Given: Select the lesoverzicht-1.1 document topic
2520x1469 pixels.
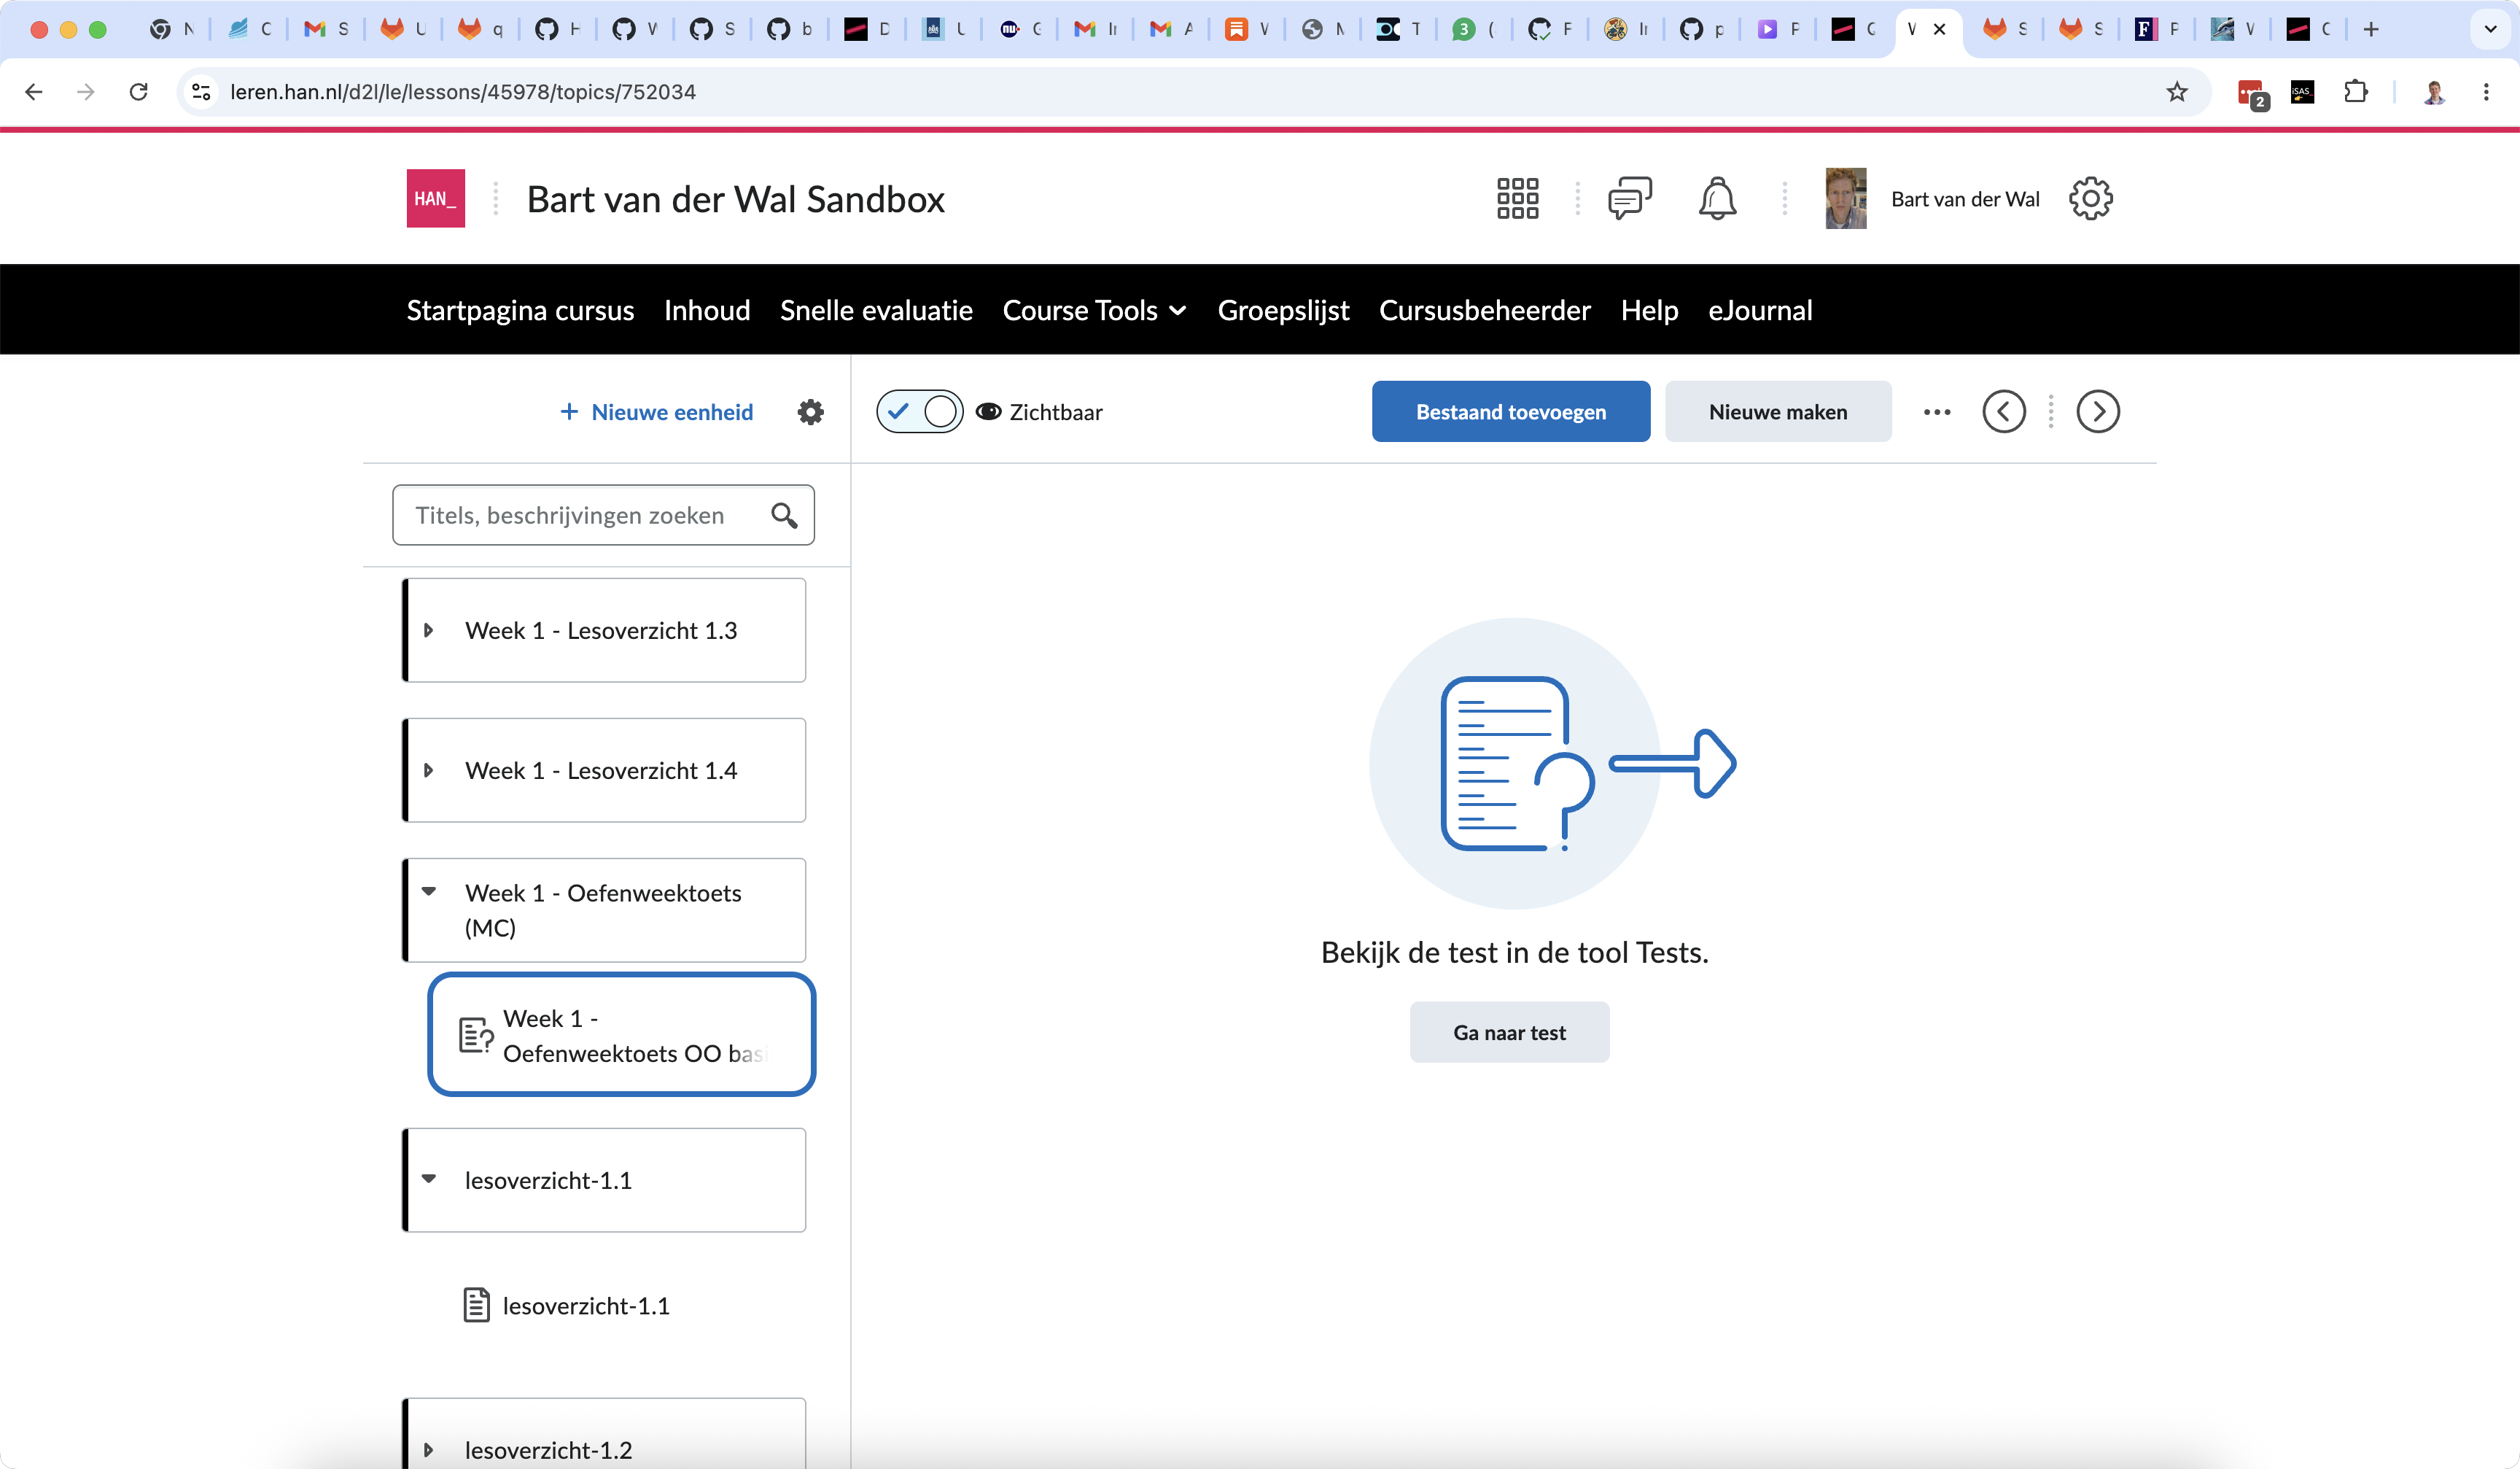Looking at the screenshot, I should point(585,1305).
